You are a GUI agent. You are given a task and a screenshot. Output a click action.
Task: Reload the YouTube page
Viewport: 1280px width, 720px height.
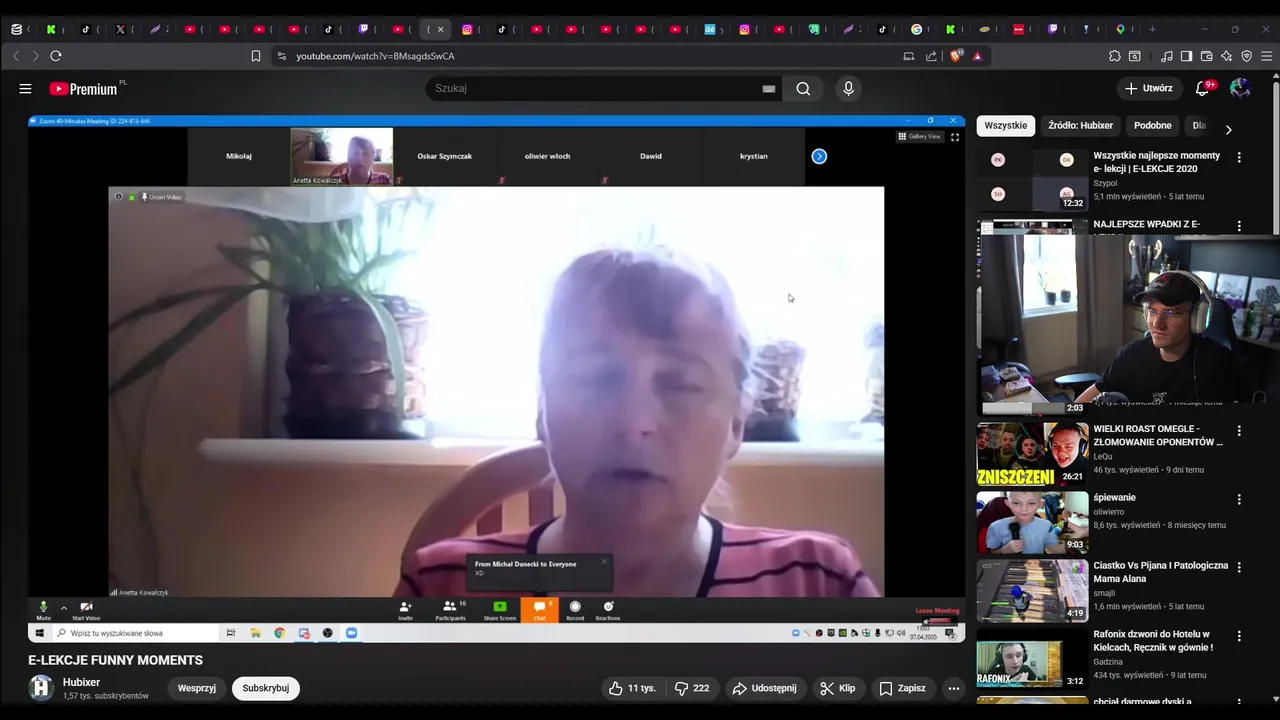click(x=56, y=56)
